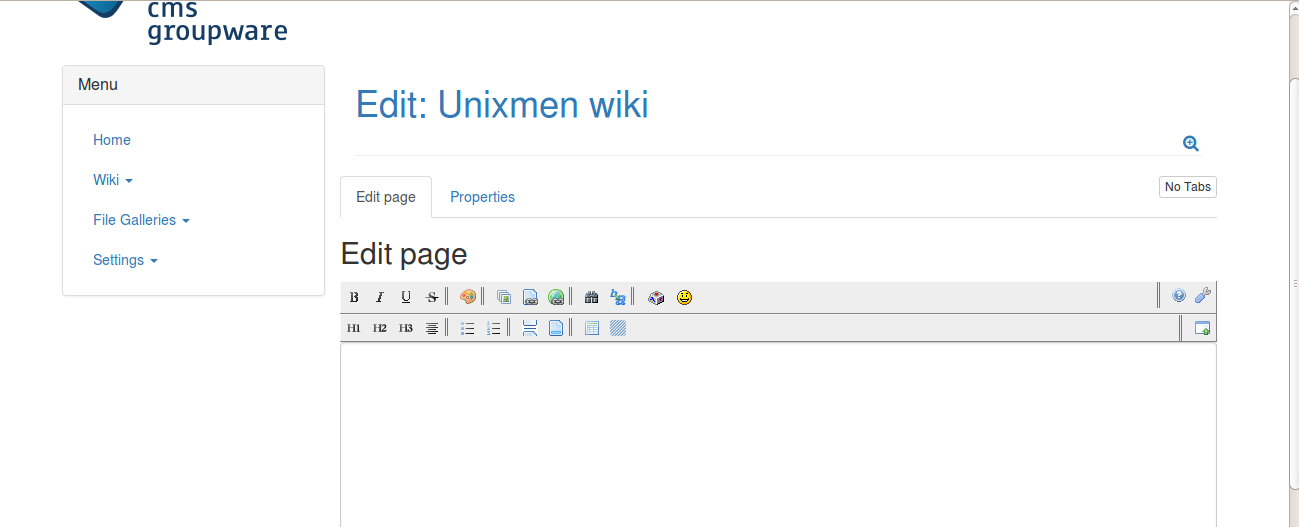Click into the wiki page text area
This screenshot has height=527, width=1299.
tap(778, 435)
